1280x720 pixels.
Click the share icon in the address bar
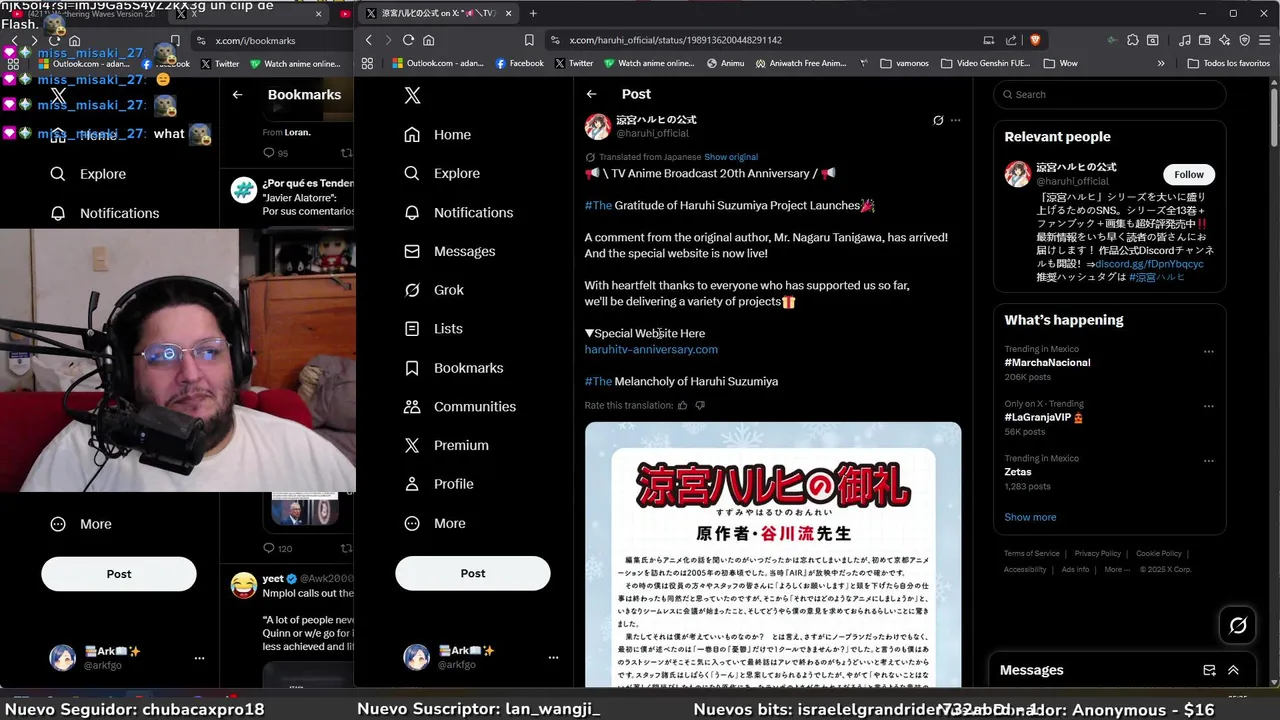tap(1011, 40)
